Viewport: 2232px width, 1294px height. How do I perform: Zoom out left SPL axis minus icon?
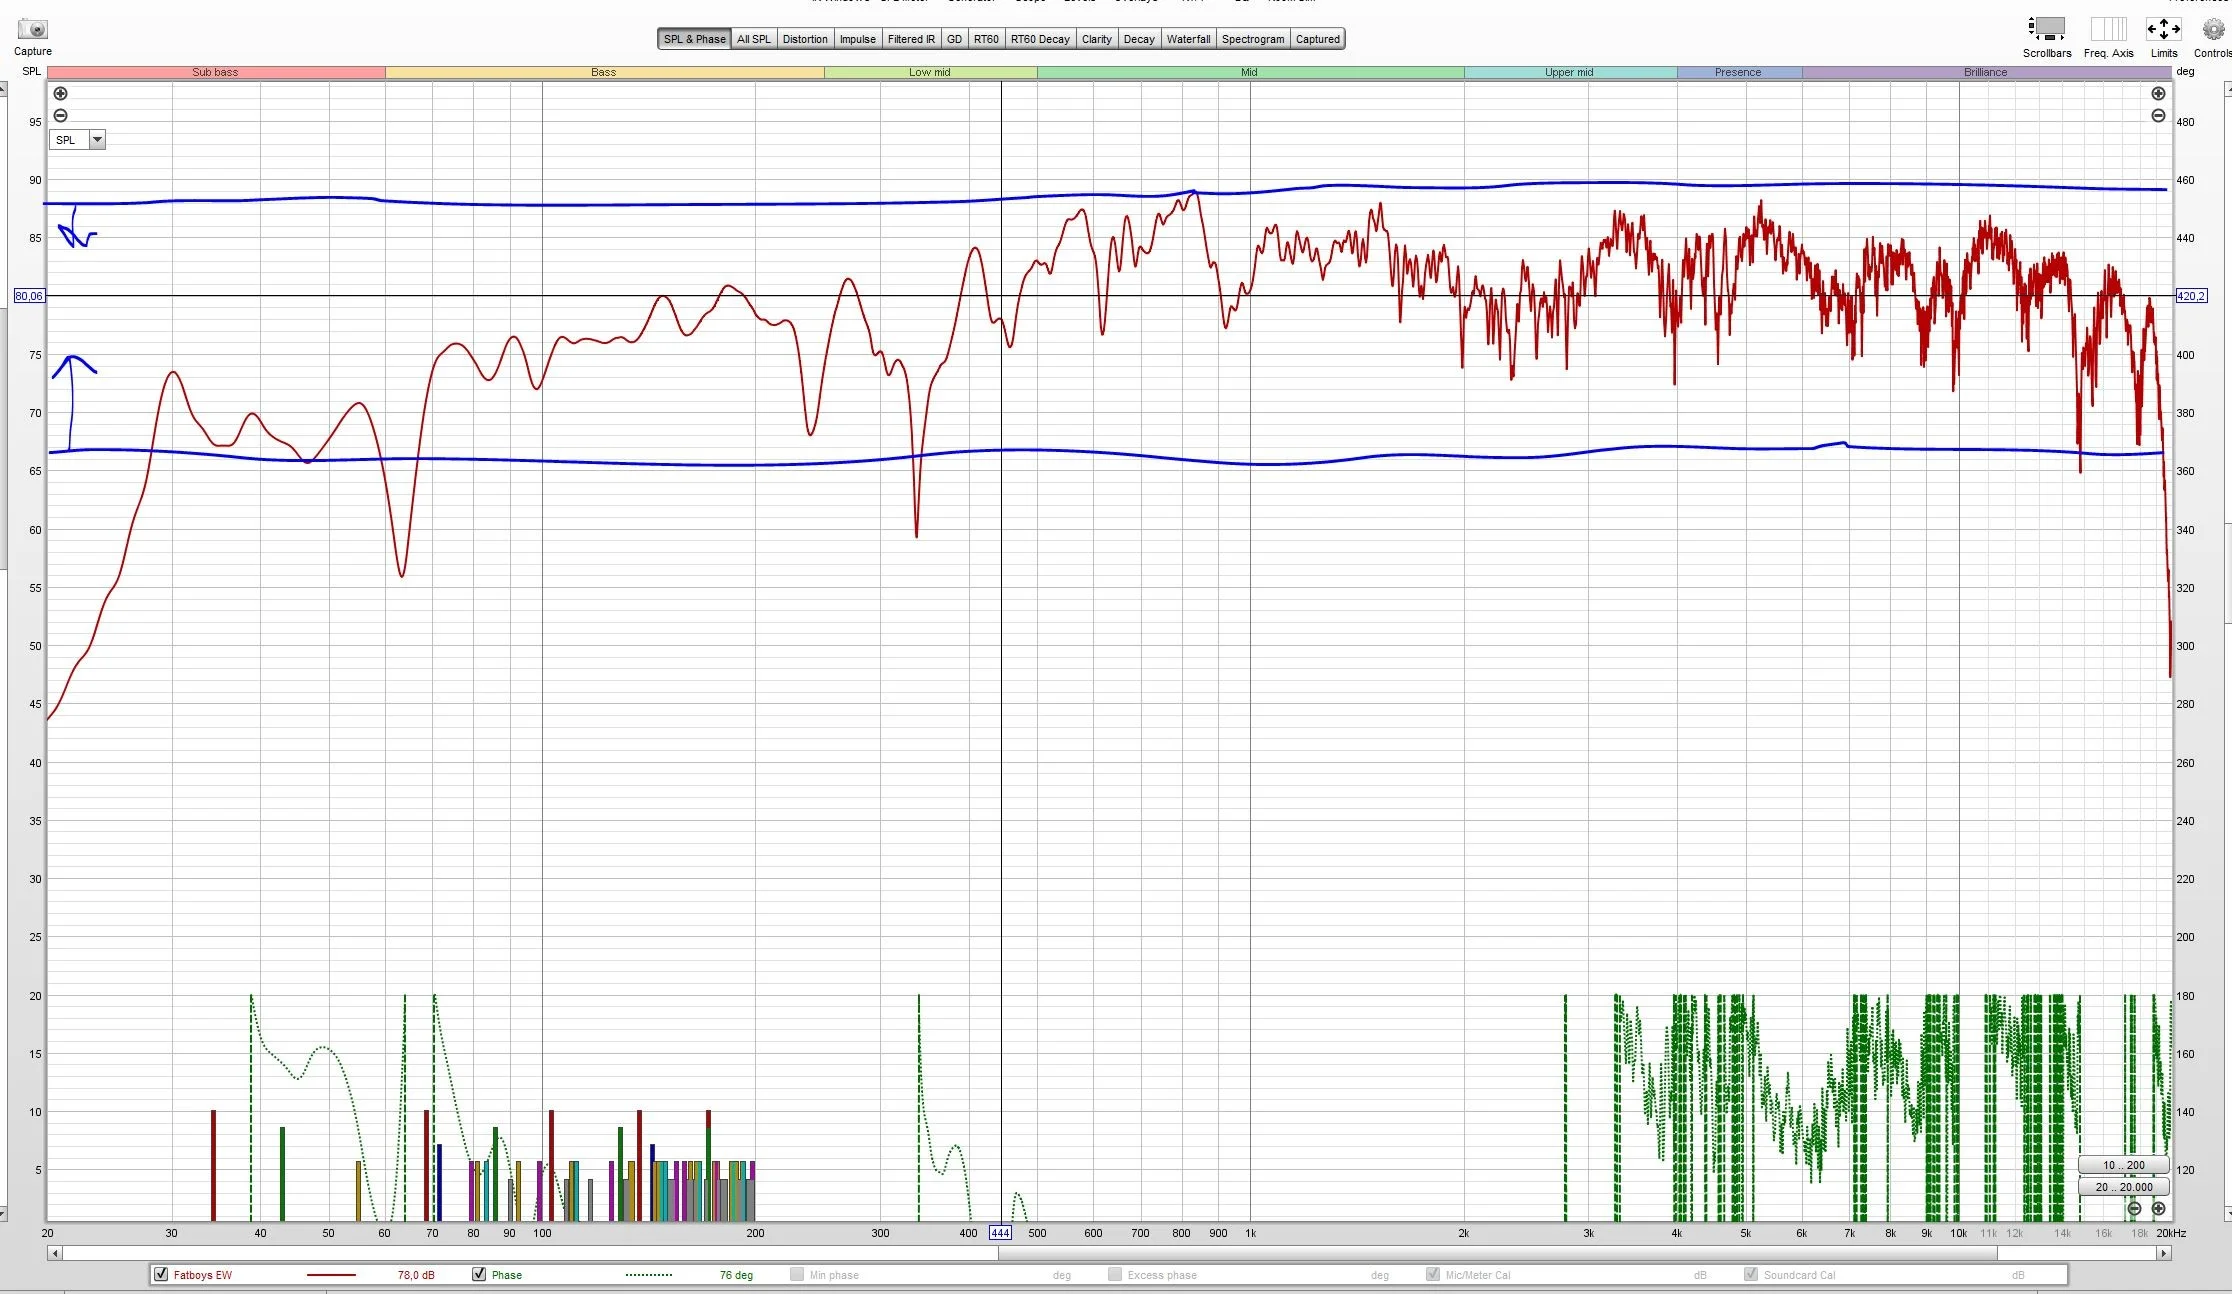point(60,116)
